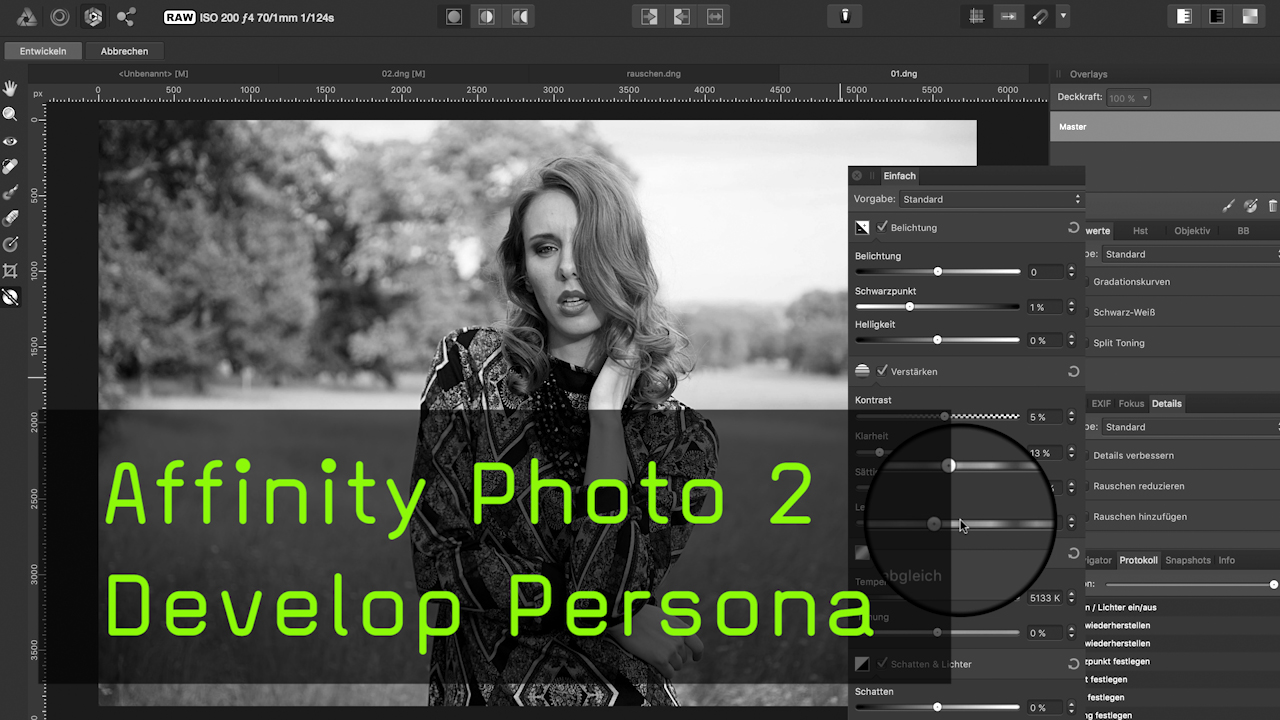Click the sync before icon

pos(649,17)
